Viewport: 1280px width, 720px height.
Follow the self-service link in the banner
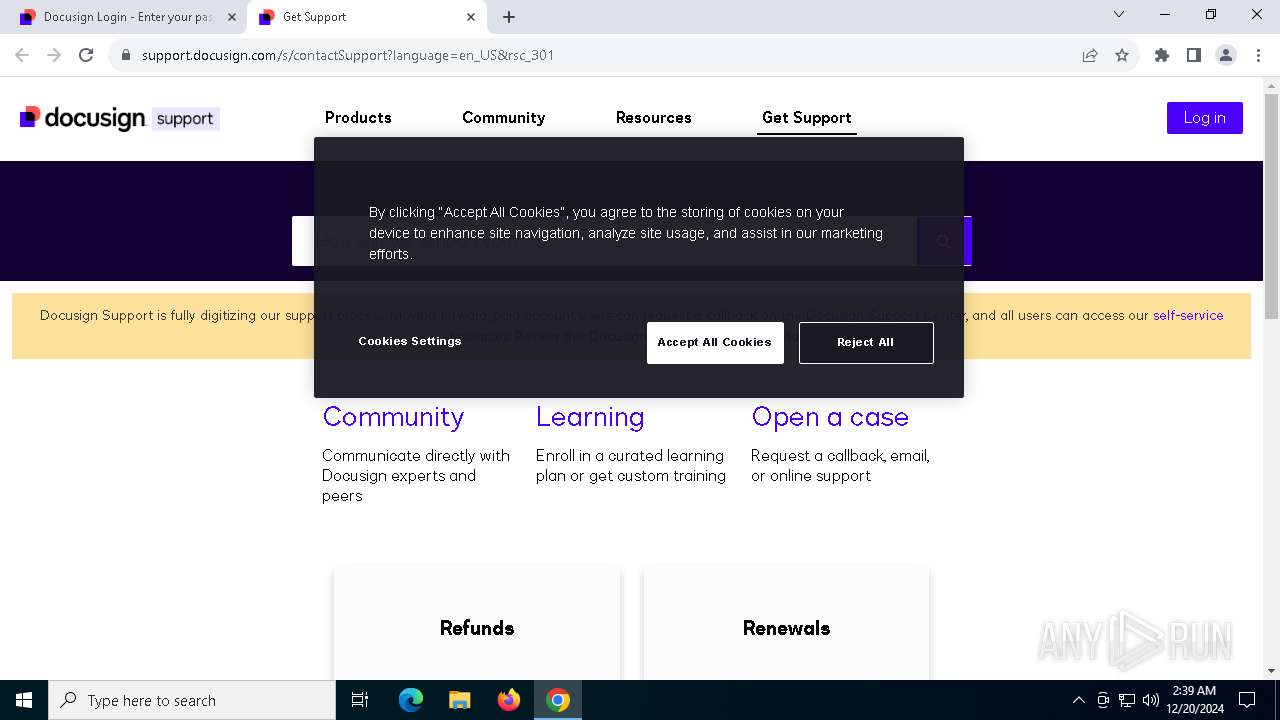click(x=1188, y=315)
